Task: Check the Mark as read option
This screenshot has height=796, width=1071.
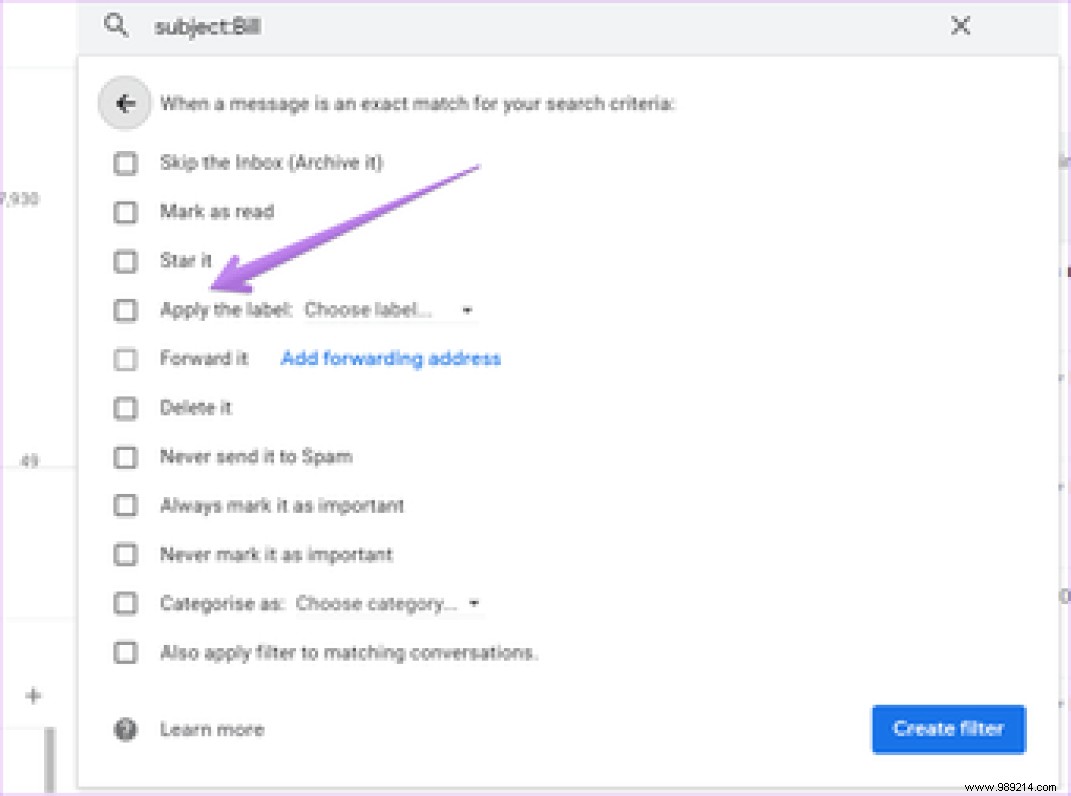Action: [125, 212]
